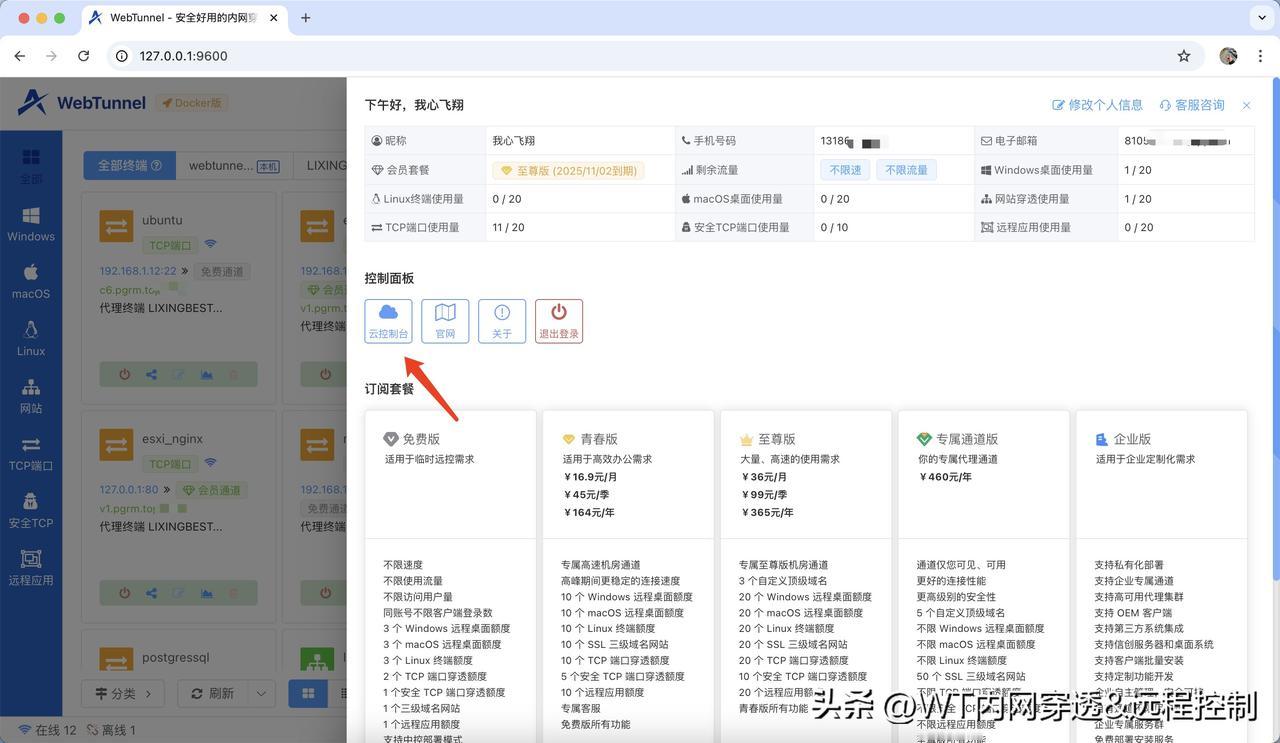Select macOS category in the sidebar
1280x743 pixels.
31,281
